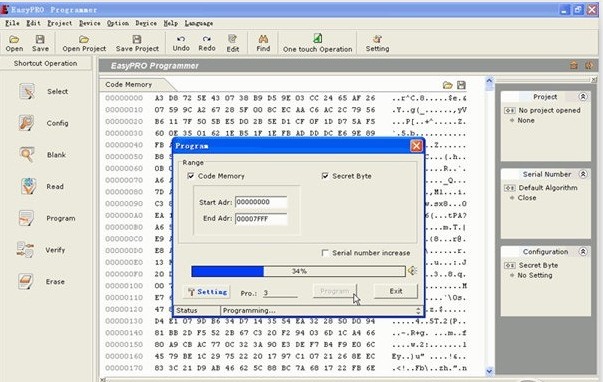Uncheck the Secret Byte checkbox
Screen dimensions: 603x382
point(325,176)
